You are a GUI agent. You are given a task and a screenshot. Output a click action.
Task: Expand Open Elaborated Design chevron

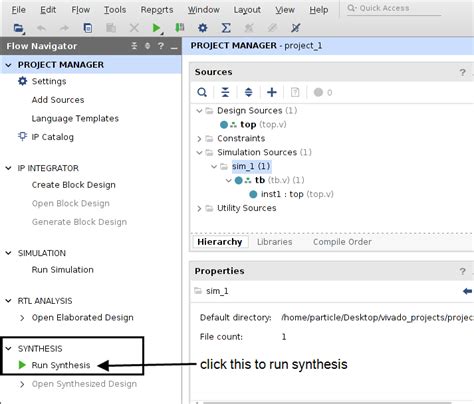[x=22, y=318]
